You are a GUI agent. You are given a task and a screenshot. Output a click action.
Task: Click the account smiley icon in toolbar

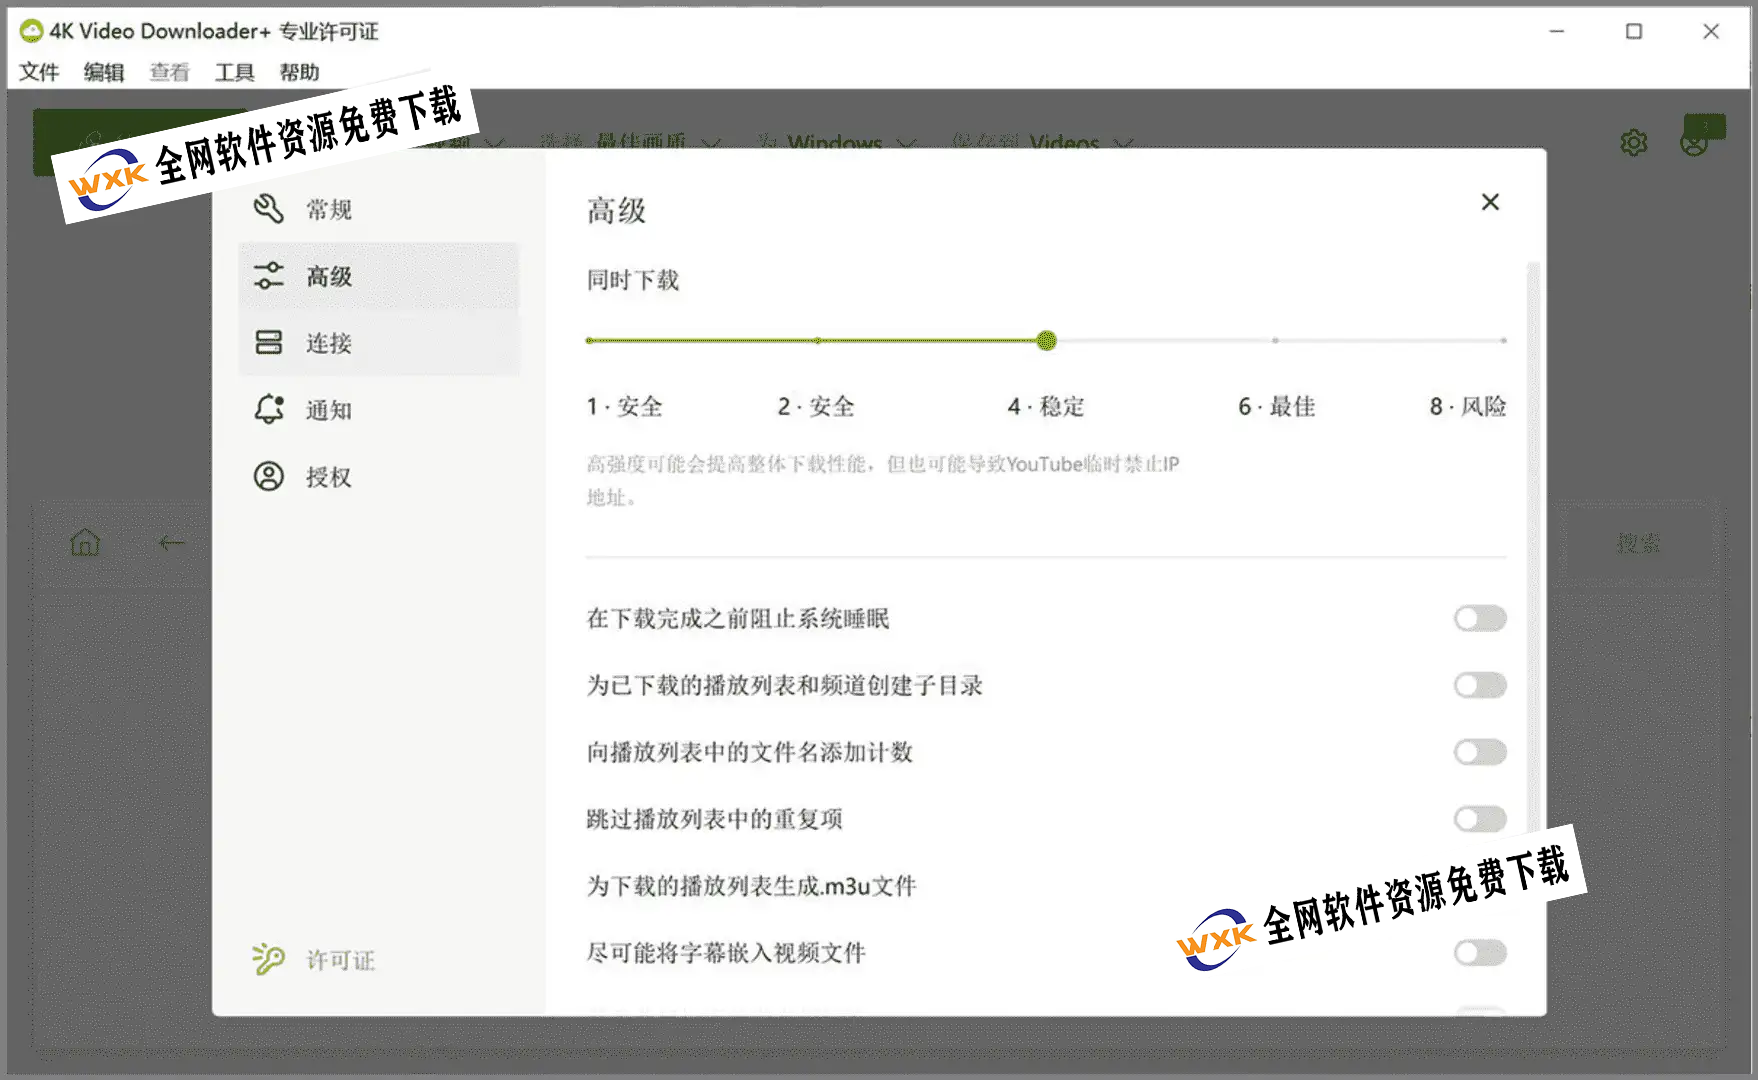coord(1694,143)
